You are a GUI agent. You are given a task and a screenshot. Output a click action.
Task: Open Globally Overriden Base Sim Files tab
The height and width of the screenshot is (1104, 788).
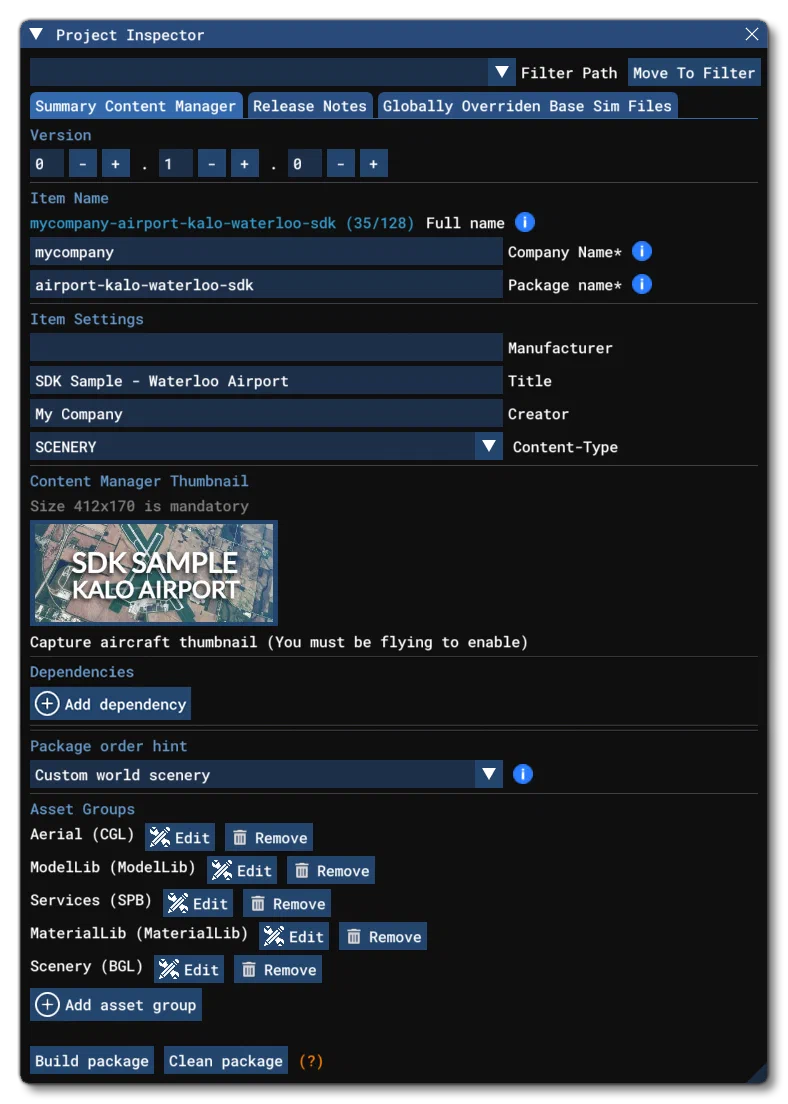click(x=527, y=106)
